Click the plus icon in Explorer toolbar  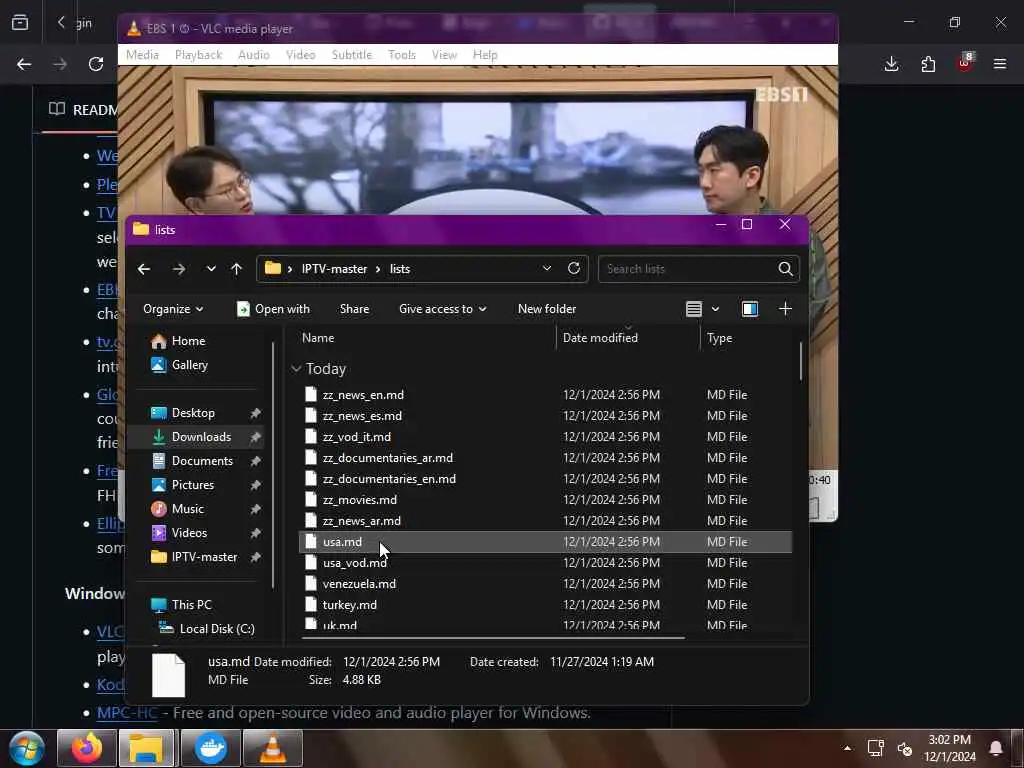[786, 309]
